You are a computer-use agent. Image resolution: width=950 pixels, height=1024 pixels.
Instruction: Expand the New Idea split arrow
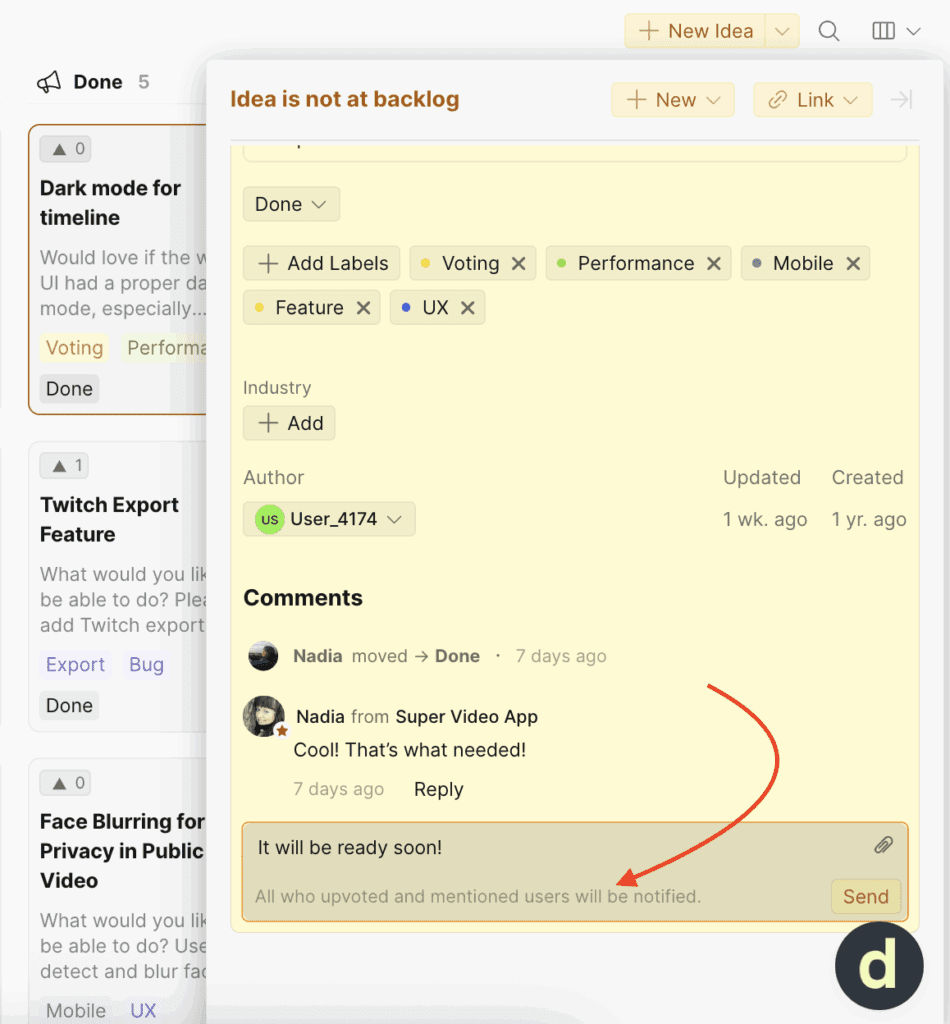point(782,31)
